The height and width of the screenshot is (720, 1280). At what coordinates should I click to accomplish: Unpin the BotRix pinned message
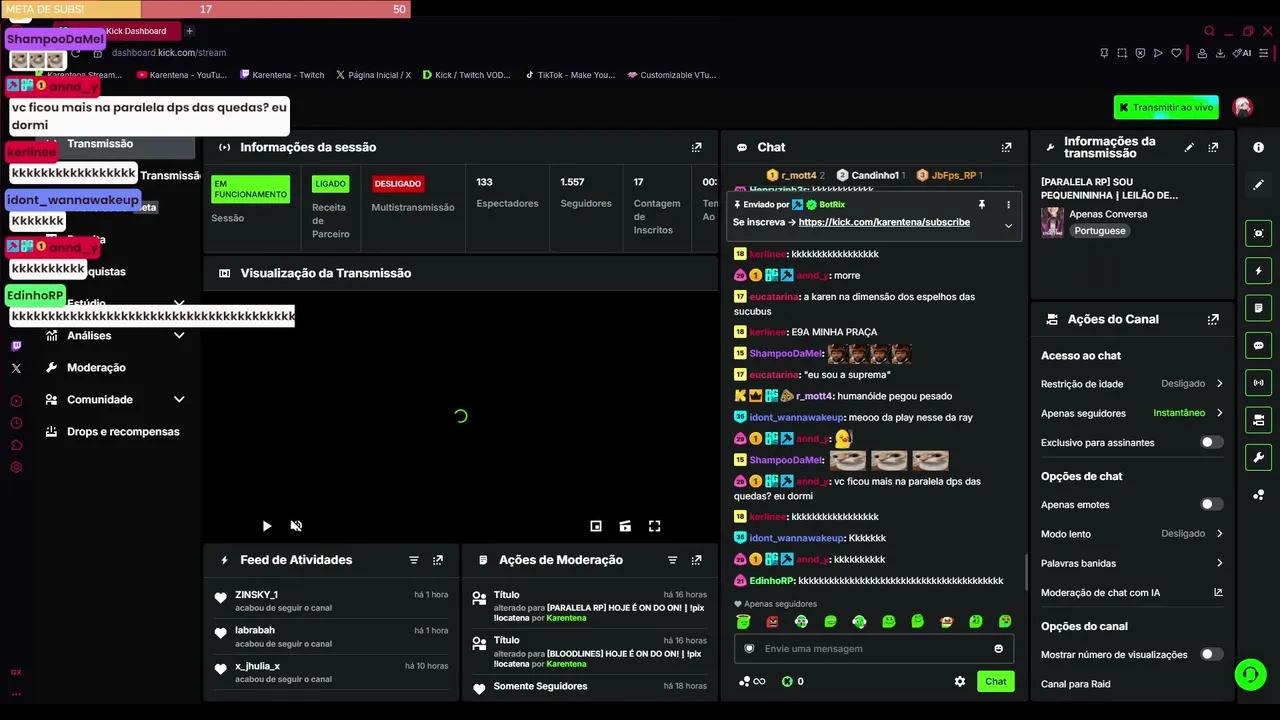pos(982,205)
